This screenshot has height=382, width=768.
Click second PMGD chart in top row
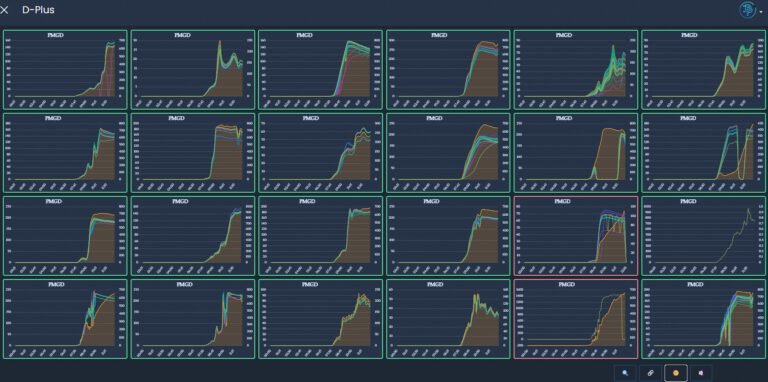(x=193, y=70)
